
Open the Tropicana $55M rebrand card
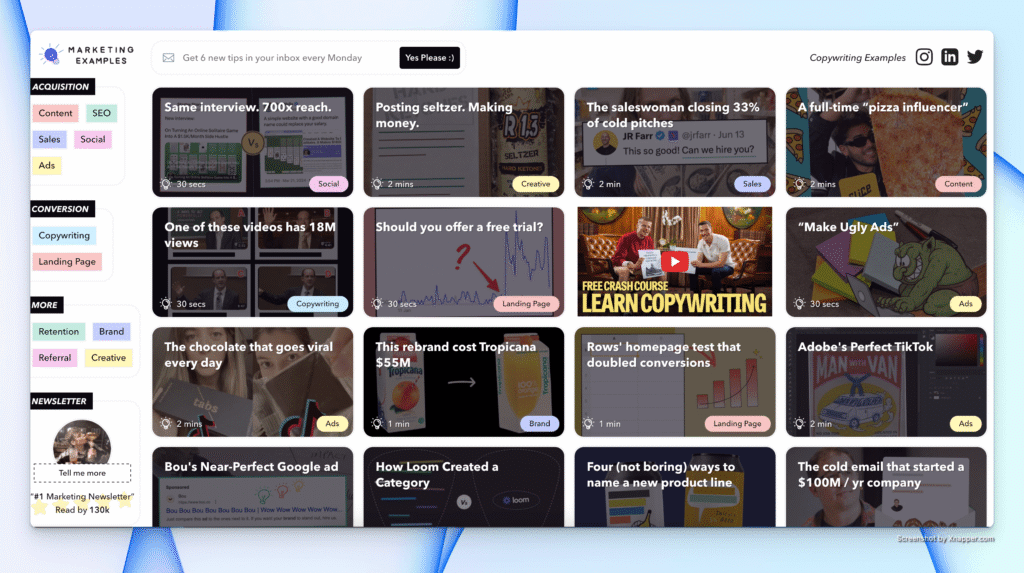click(464, 382)
